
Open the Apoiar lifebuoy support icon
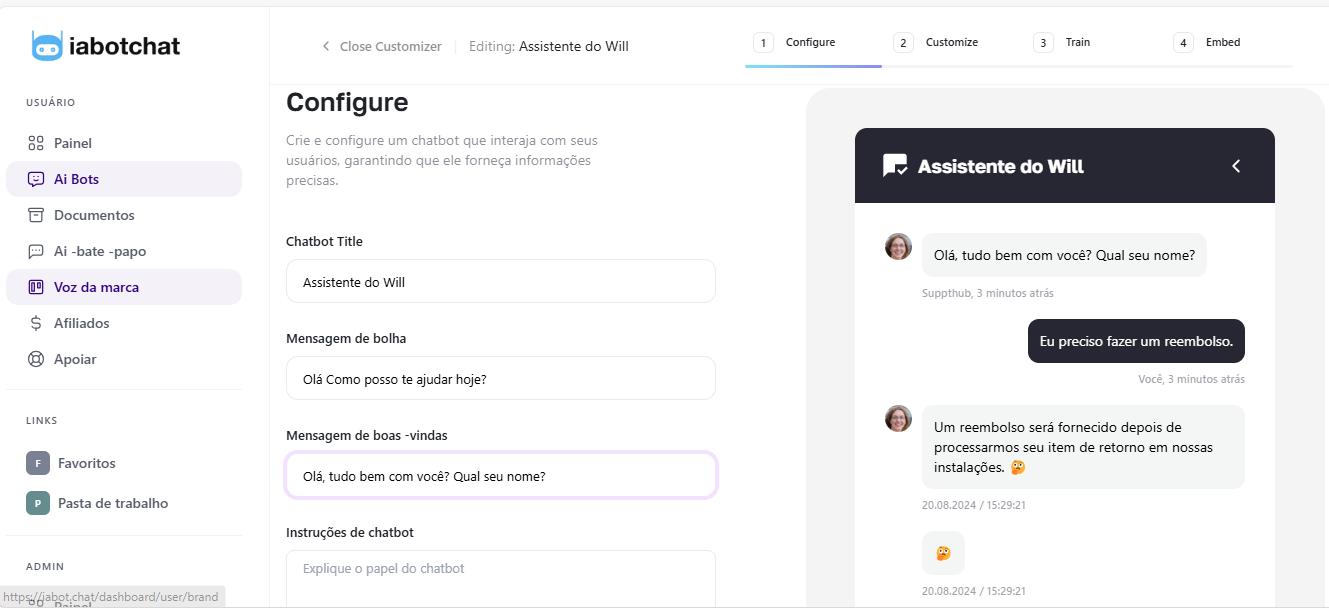[x=36, y=359]
